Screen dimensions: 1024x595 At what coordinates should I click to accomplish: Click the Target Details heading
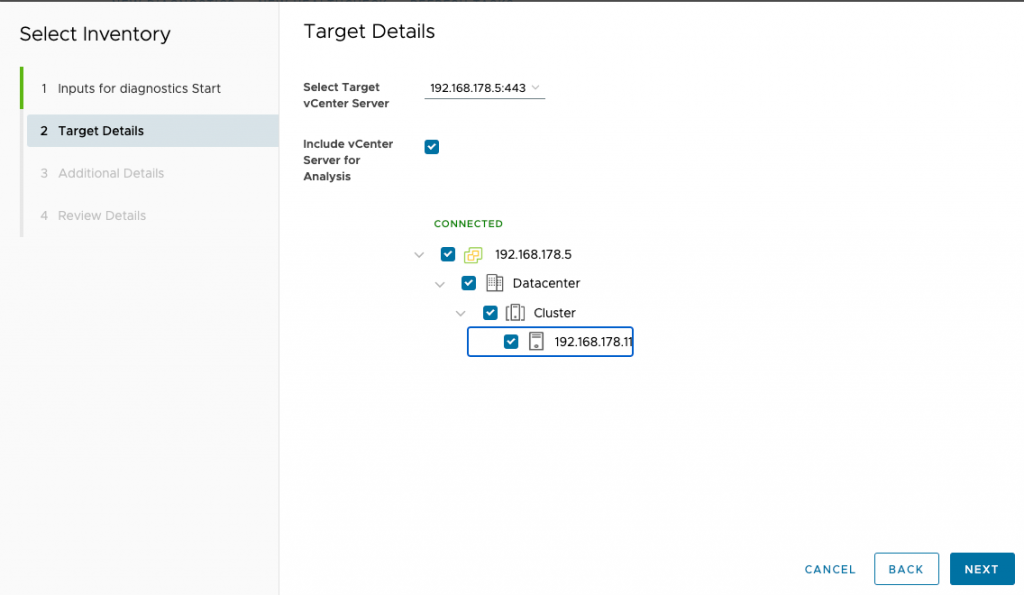(369, 31)
